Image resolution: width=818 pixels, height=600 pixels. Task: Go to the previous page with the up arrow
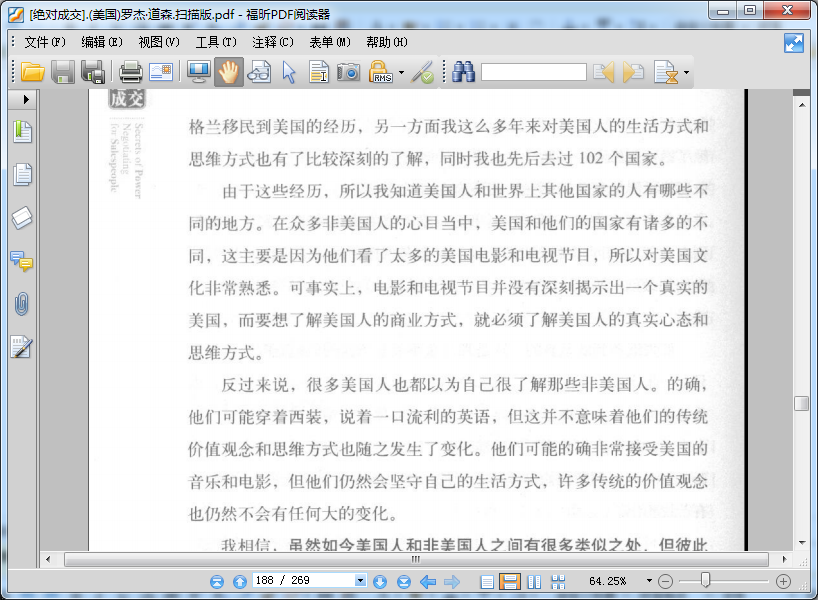tap(240, 581)
